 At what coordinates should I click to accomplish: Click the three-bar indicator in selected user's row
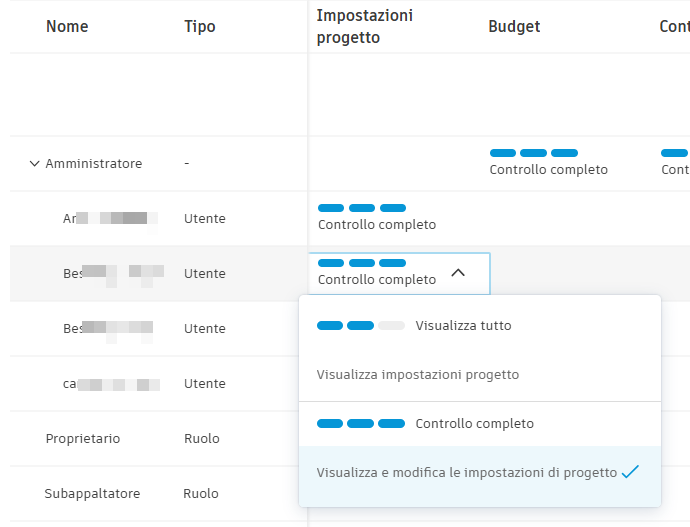tap(362, 263)
